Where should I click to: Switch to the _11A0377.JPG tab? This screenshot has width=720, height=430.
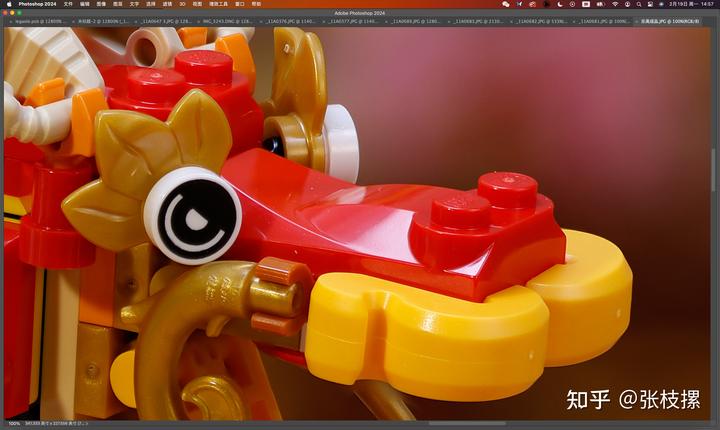click(353, 21)
